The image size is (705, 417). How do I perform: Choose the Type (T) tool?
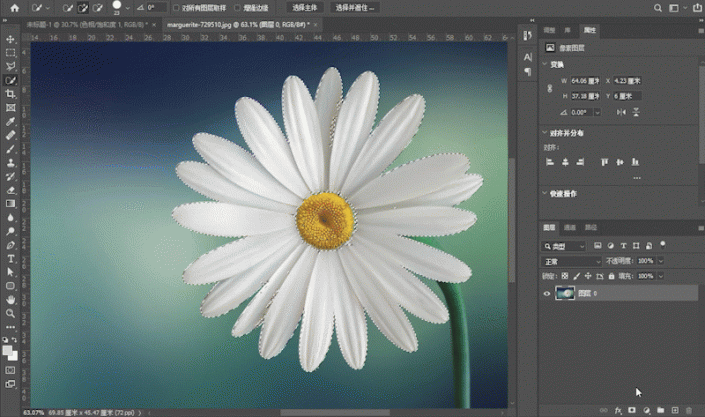click(10, 258)
